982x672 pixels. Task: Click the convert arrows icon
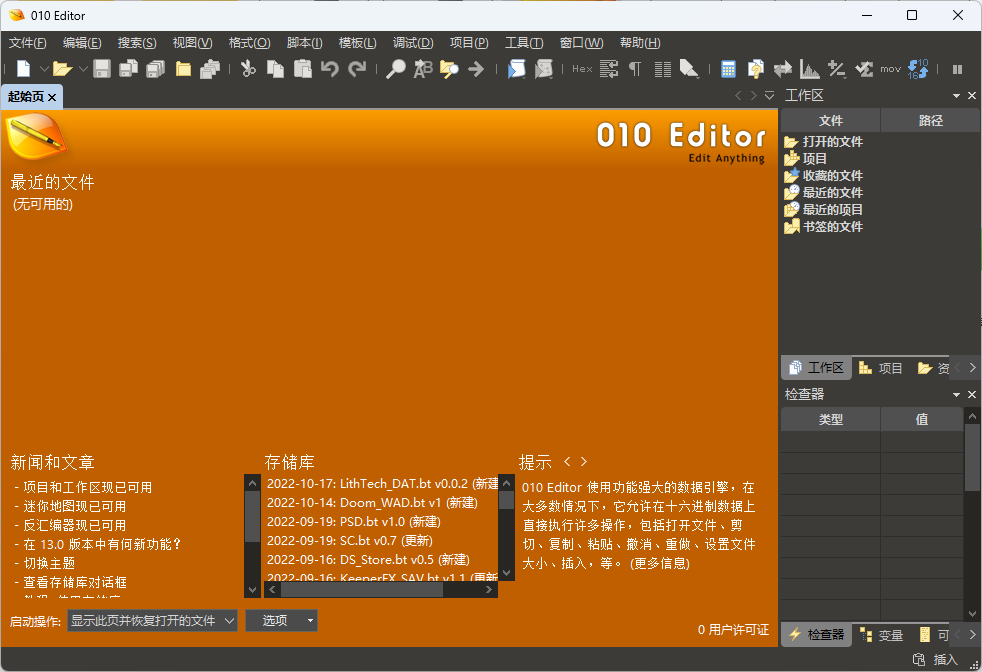click(x=783, y=69)
